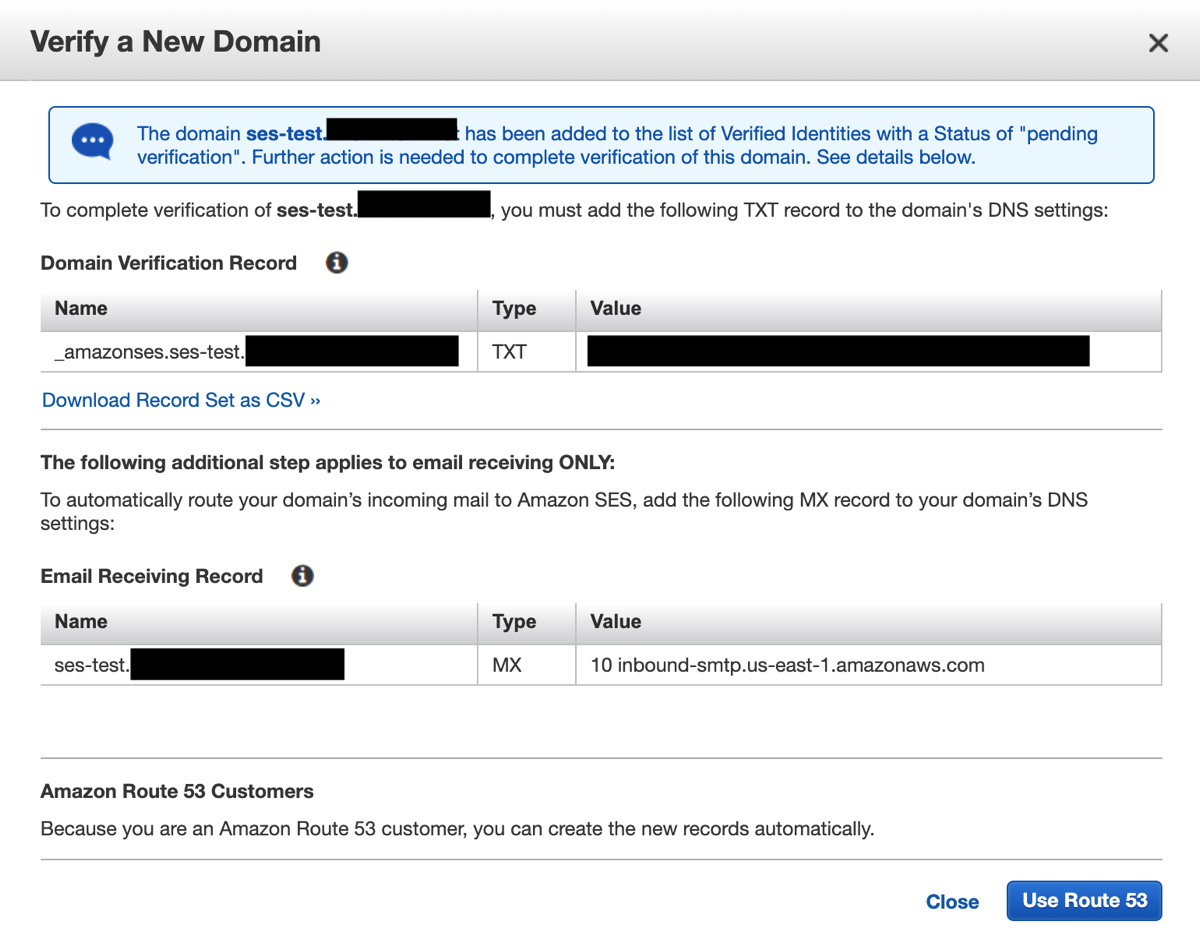Click the speech bubble icon in the banner
The width and height of the screenshot is (1200, 943).
[93, 141]
